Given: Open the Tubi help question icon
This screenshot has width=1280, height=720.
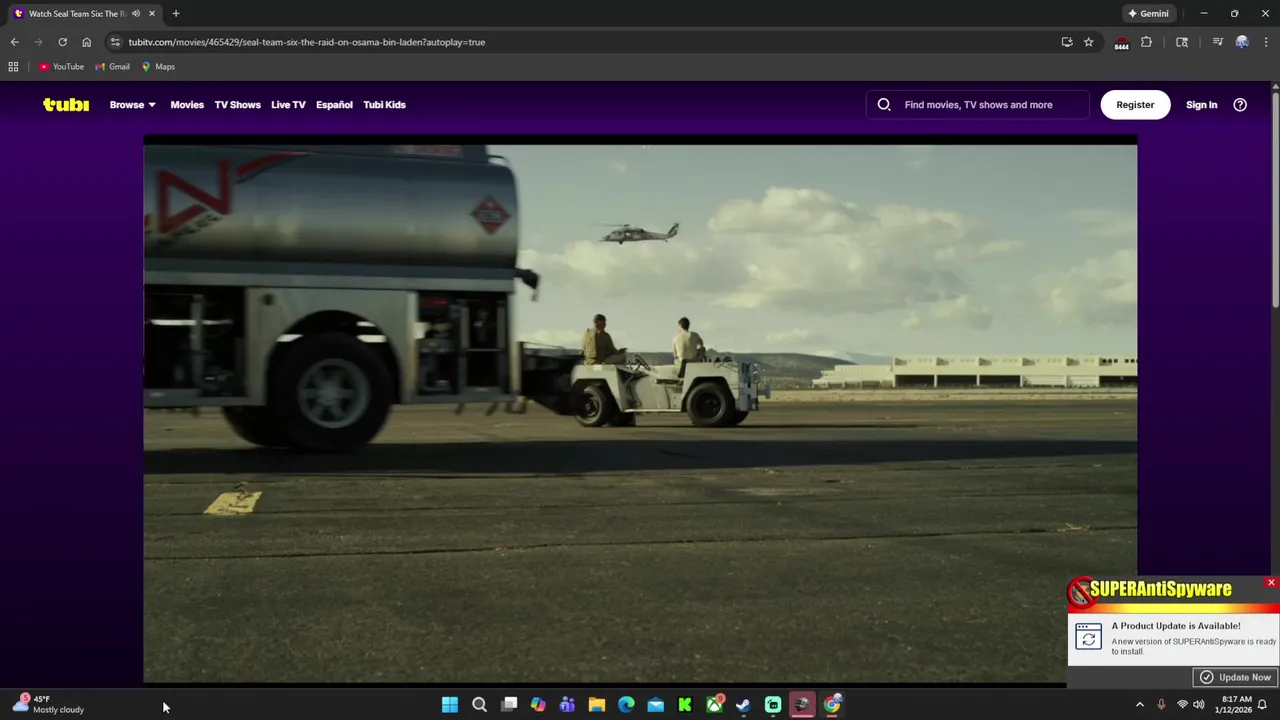Looking at the screenshot, I should (1240, 104).
